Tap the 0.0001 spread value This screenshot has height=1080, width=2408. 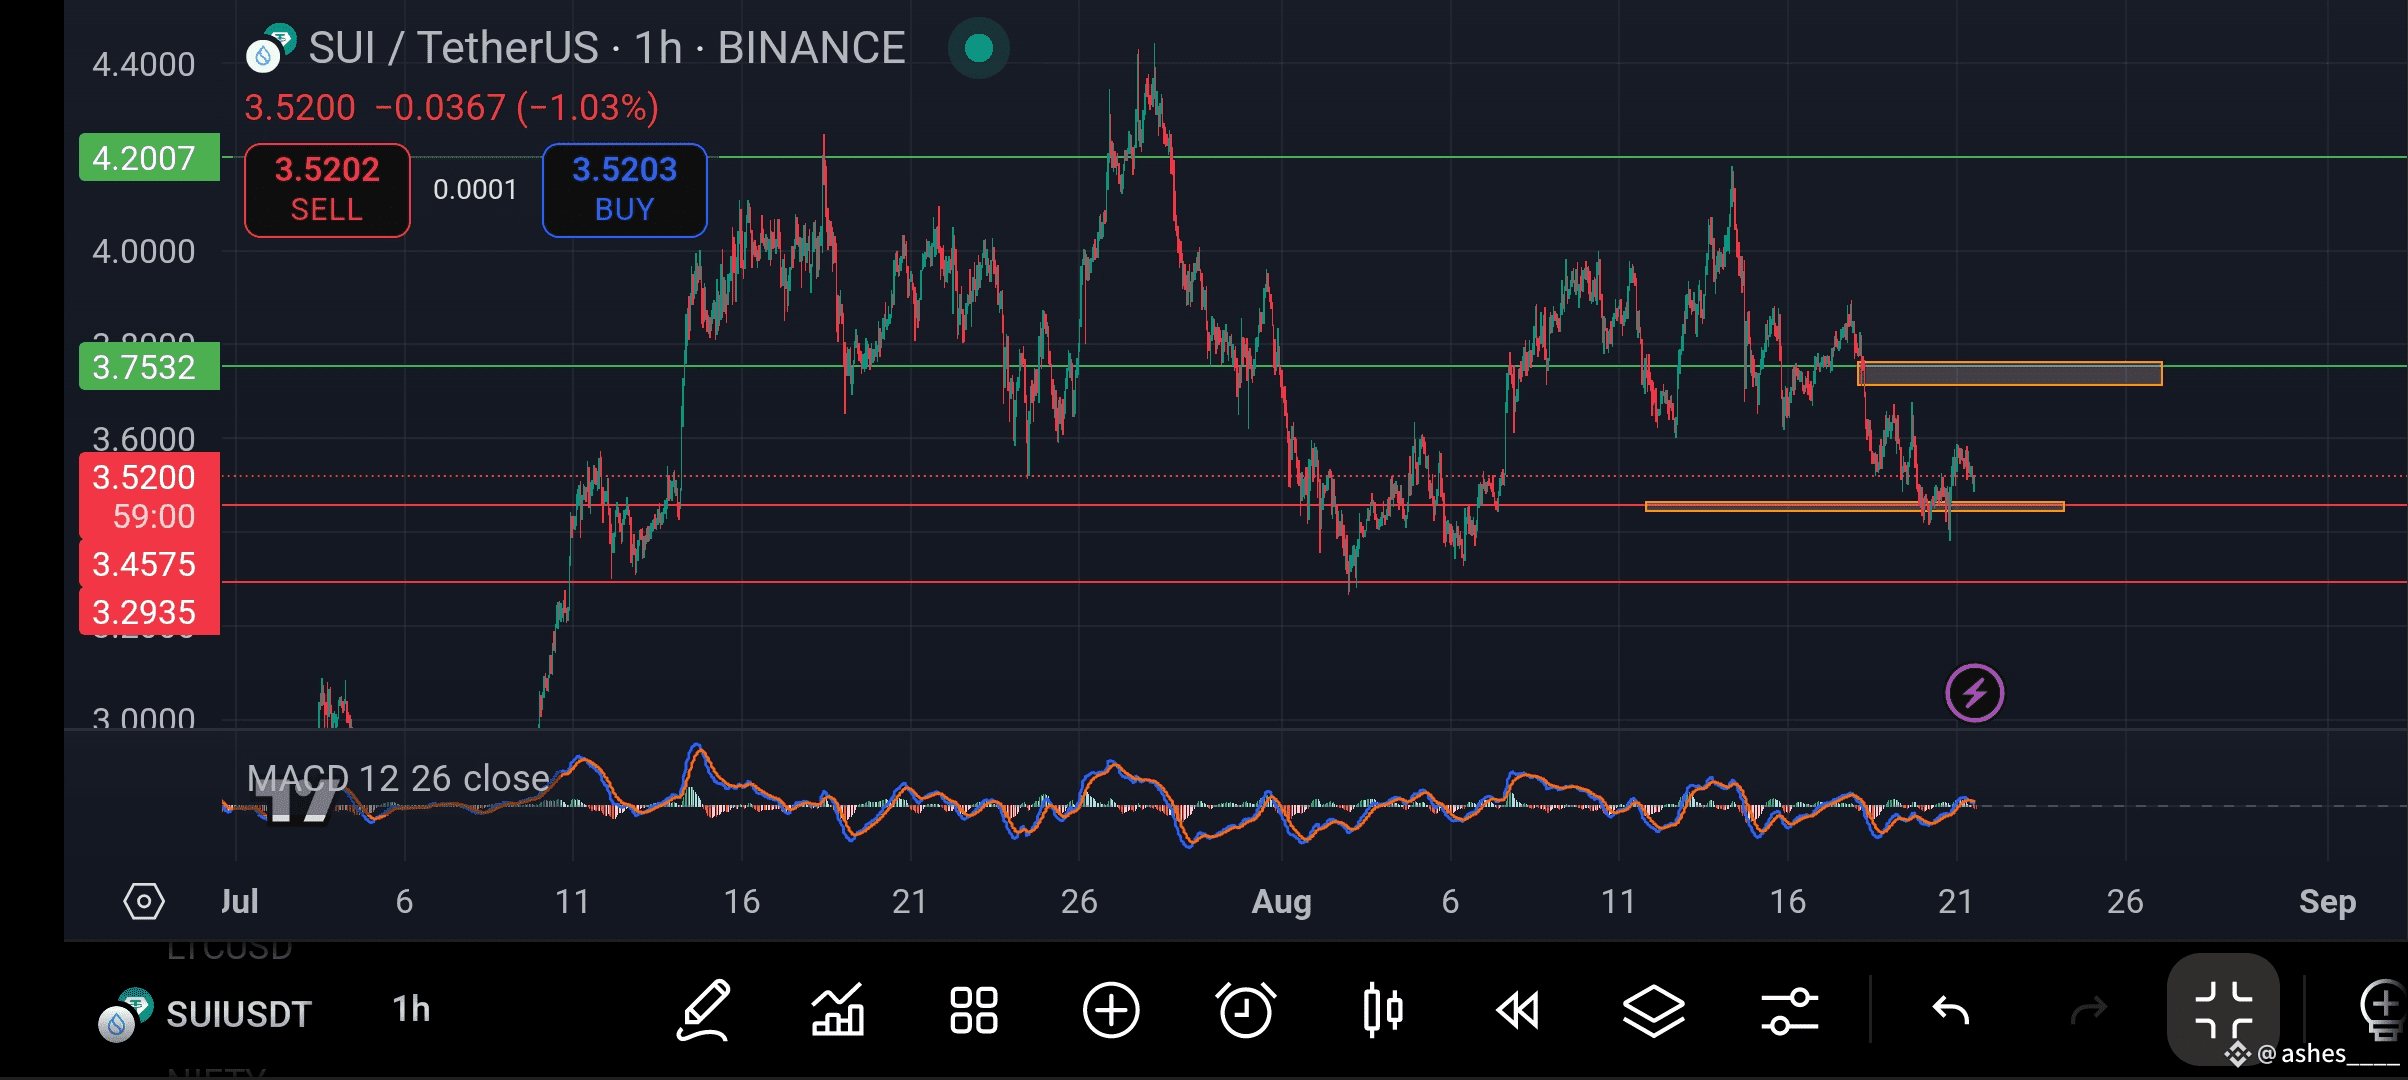[475, 190]
